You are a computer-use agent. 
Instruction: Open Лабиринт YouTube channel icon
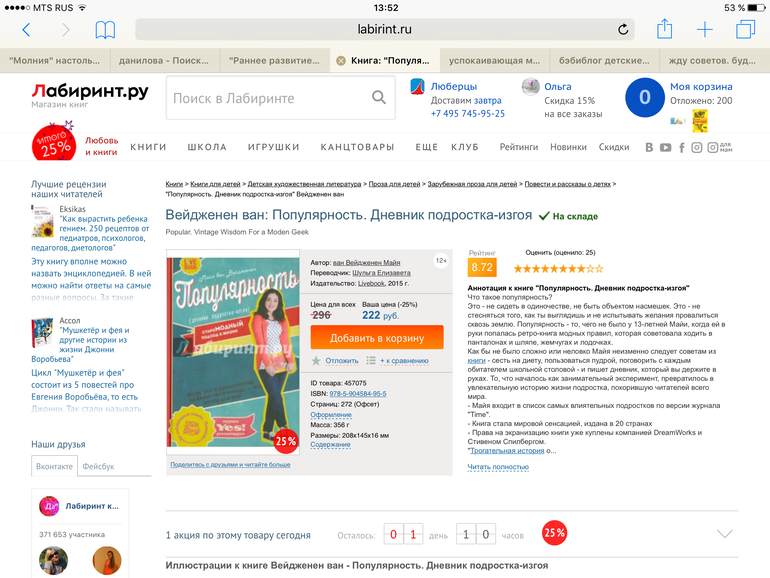[665, 147]
